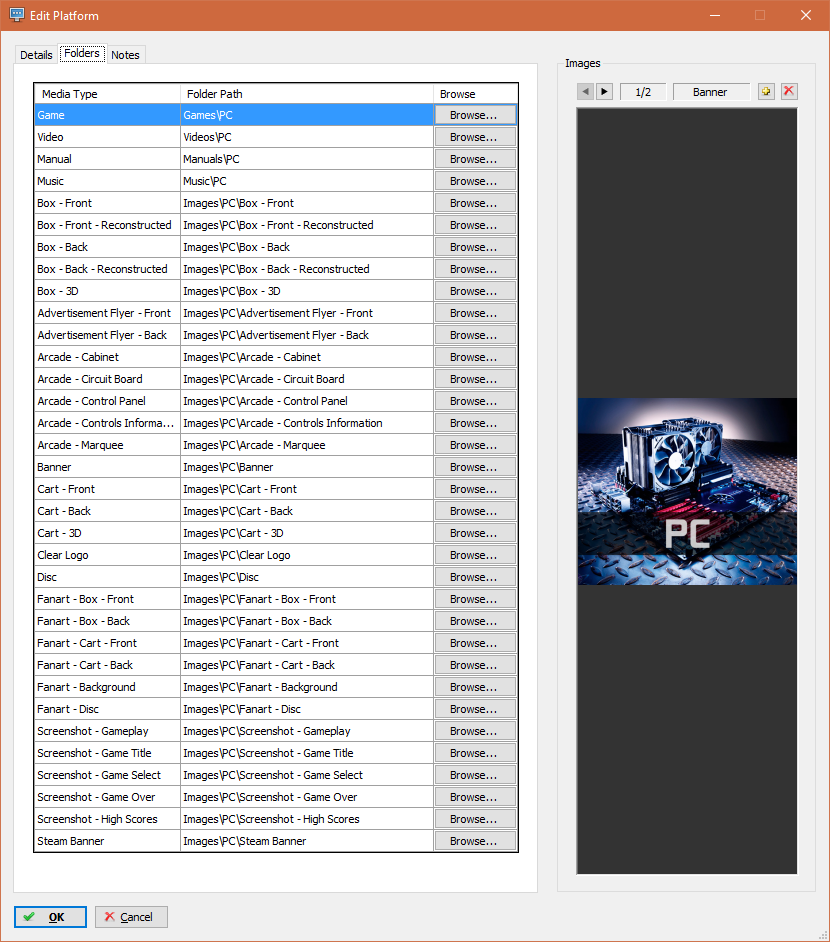Show the next platform image
The width and height of the screenshot is (830, 942).
click(604, 92)
